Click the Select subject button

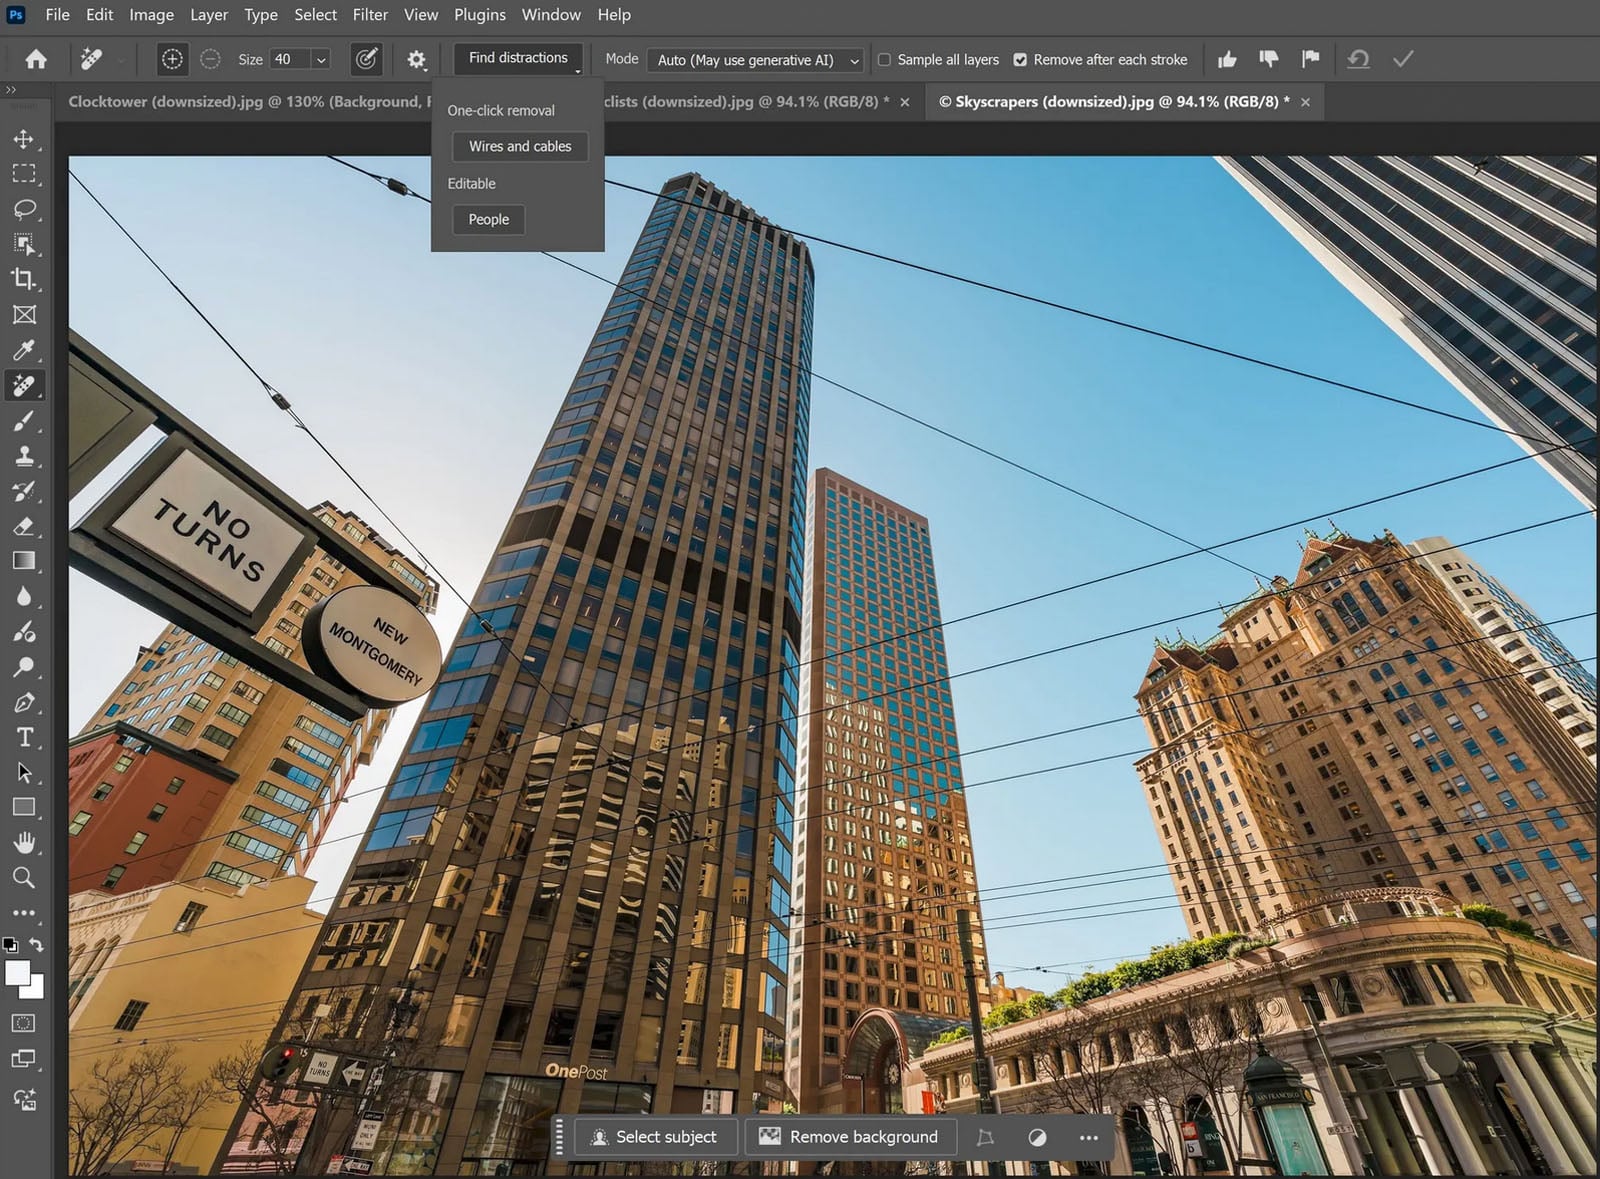coord(656,1137)
